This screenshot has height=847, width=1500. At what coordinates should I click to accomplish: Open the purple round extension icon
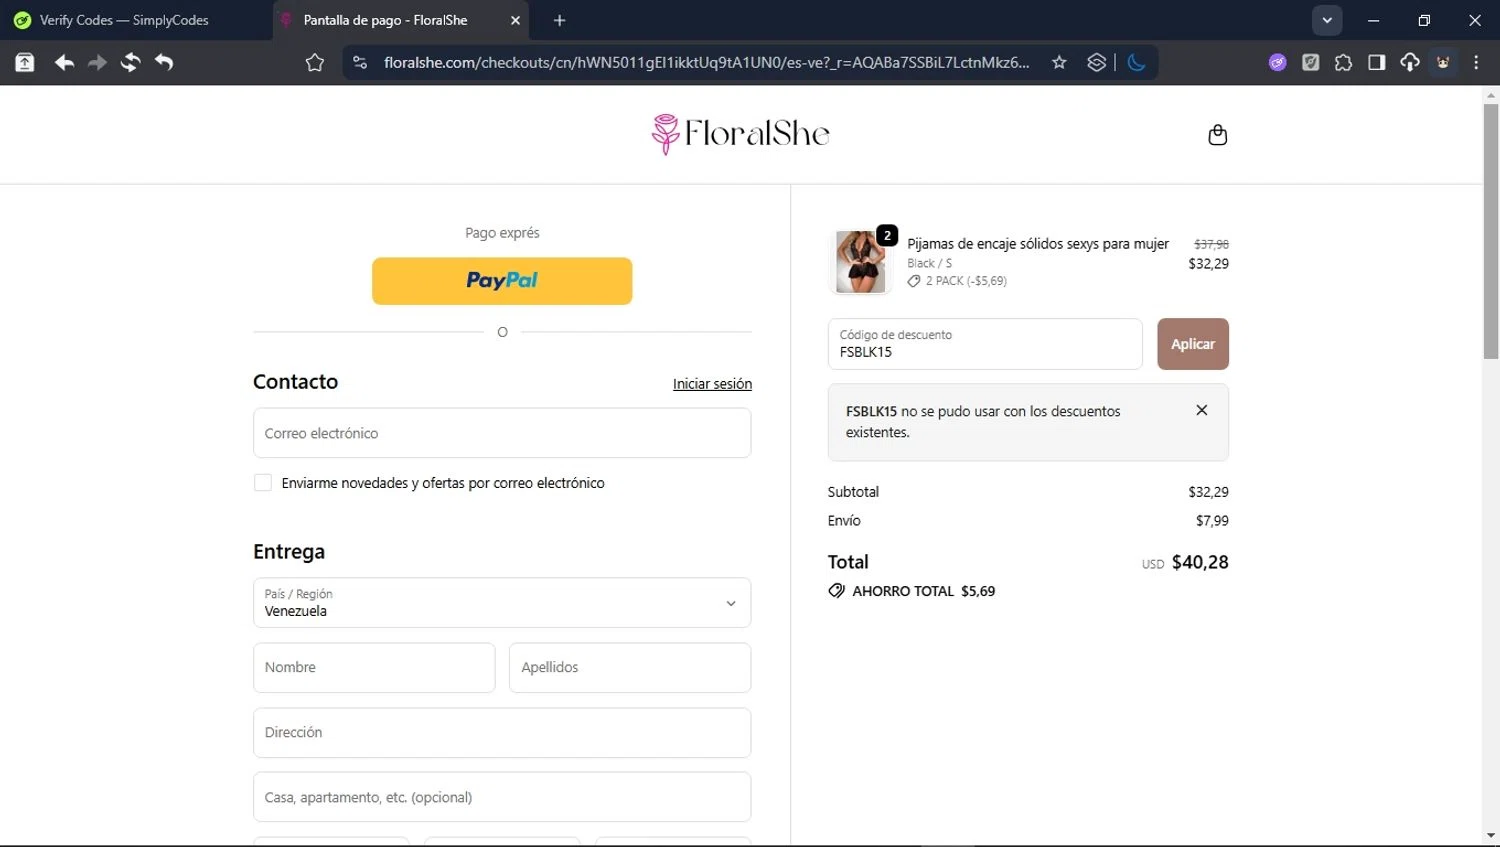coord(1277,63)
